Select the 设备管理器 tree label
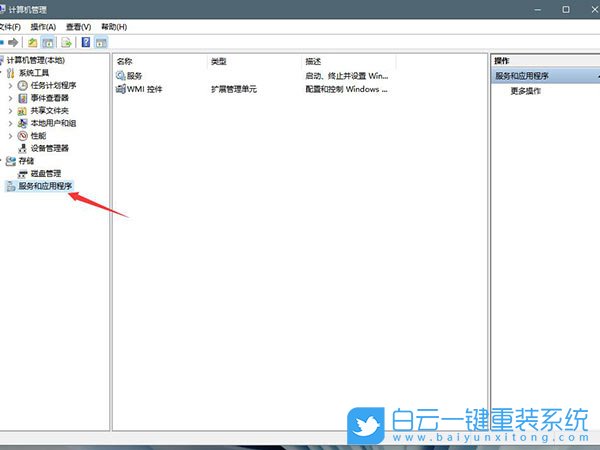Viewport: 600px width, 450px height. coord(49,148)
